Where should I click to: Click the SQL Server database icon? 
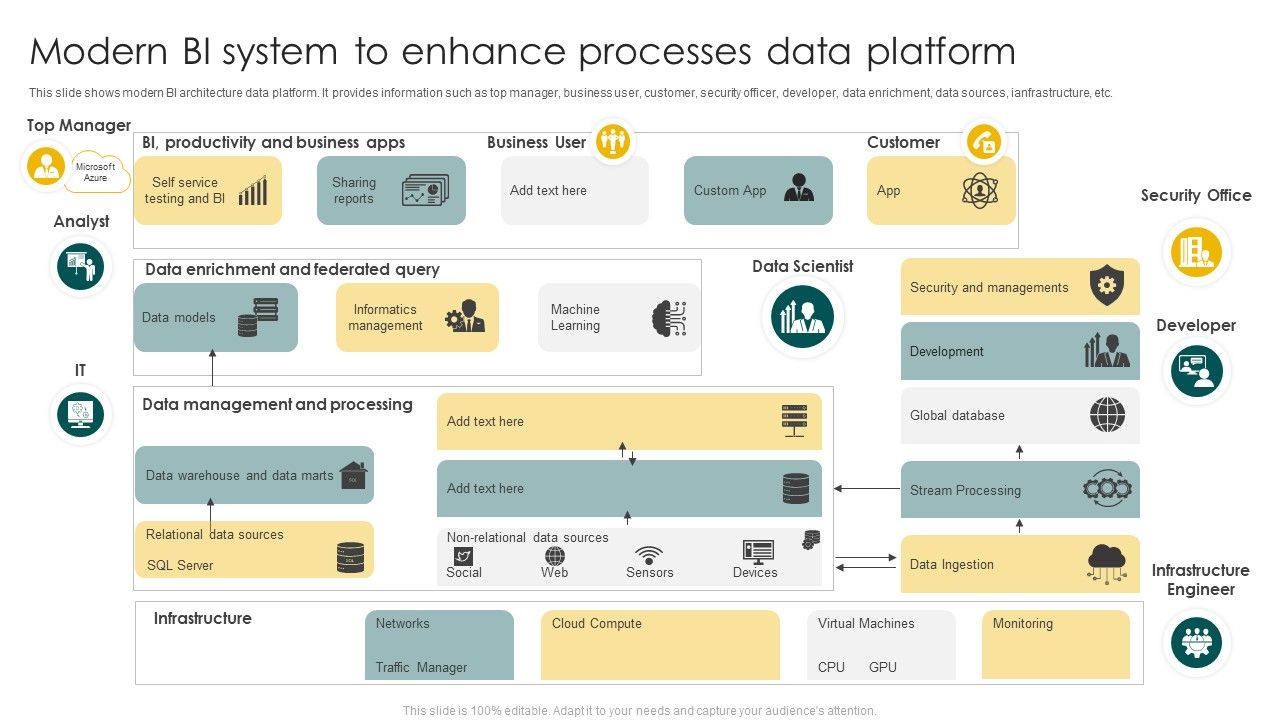(351, 557)
